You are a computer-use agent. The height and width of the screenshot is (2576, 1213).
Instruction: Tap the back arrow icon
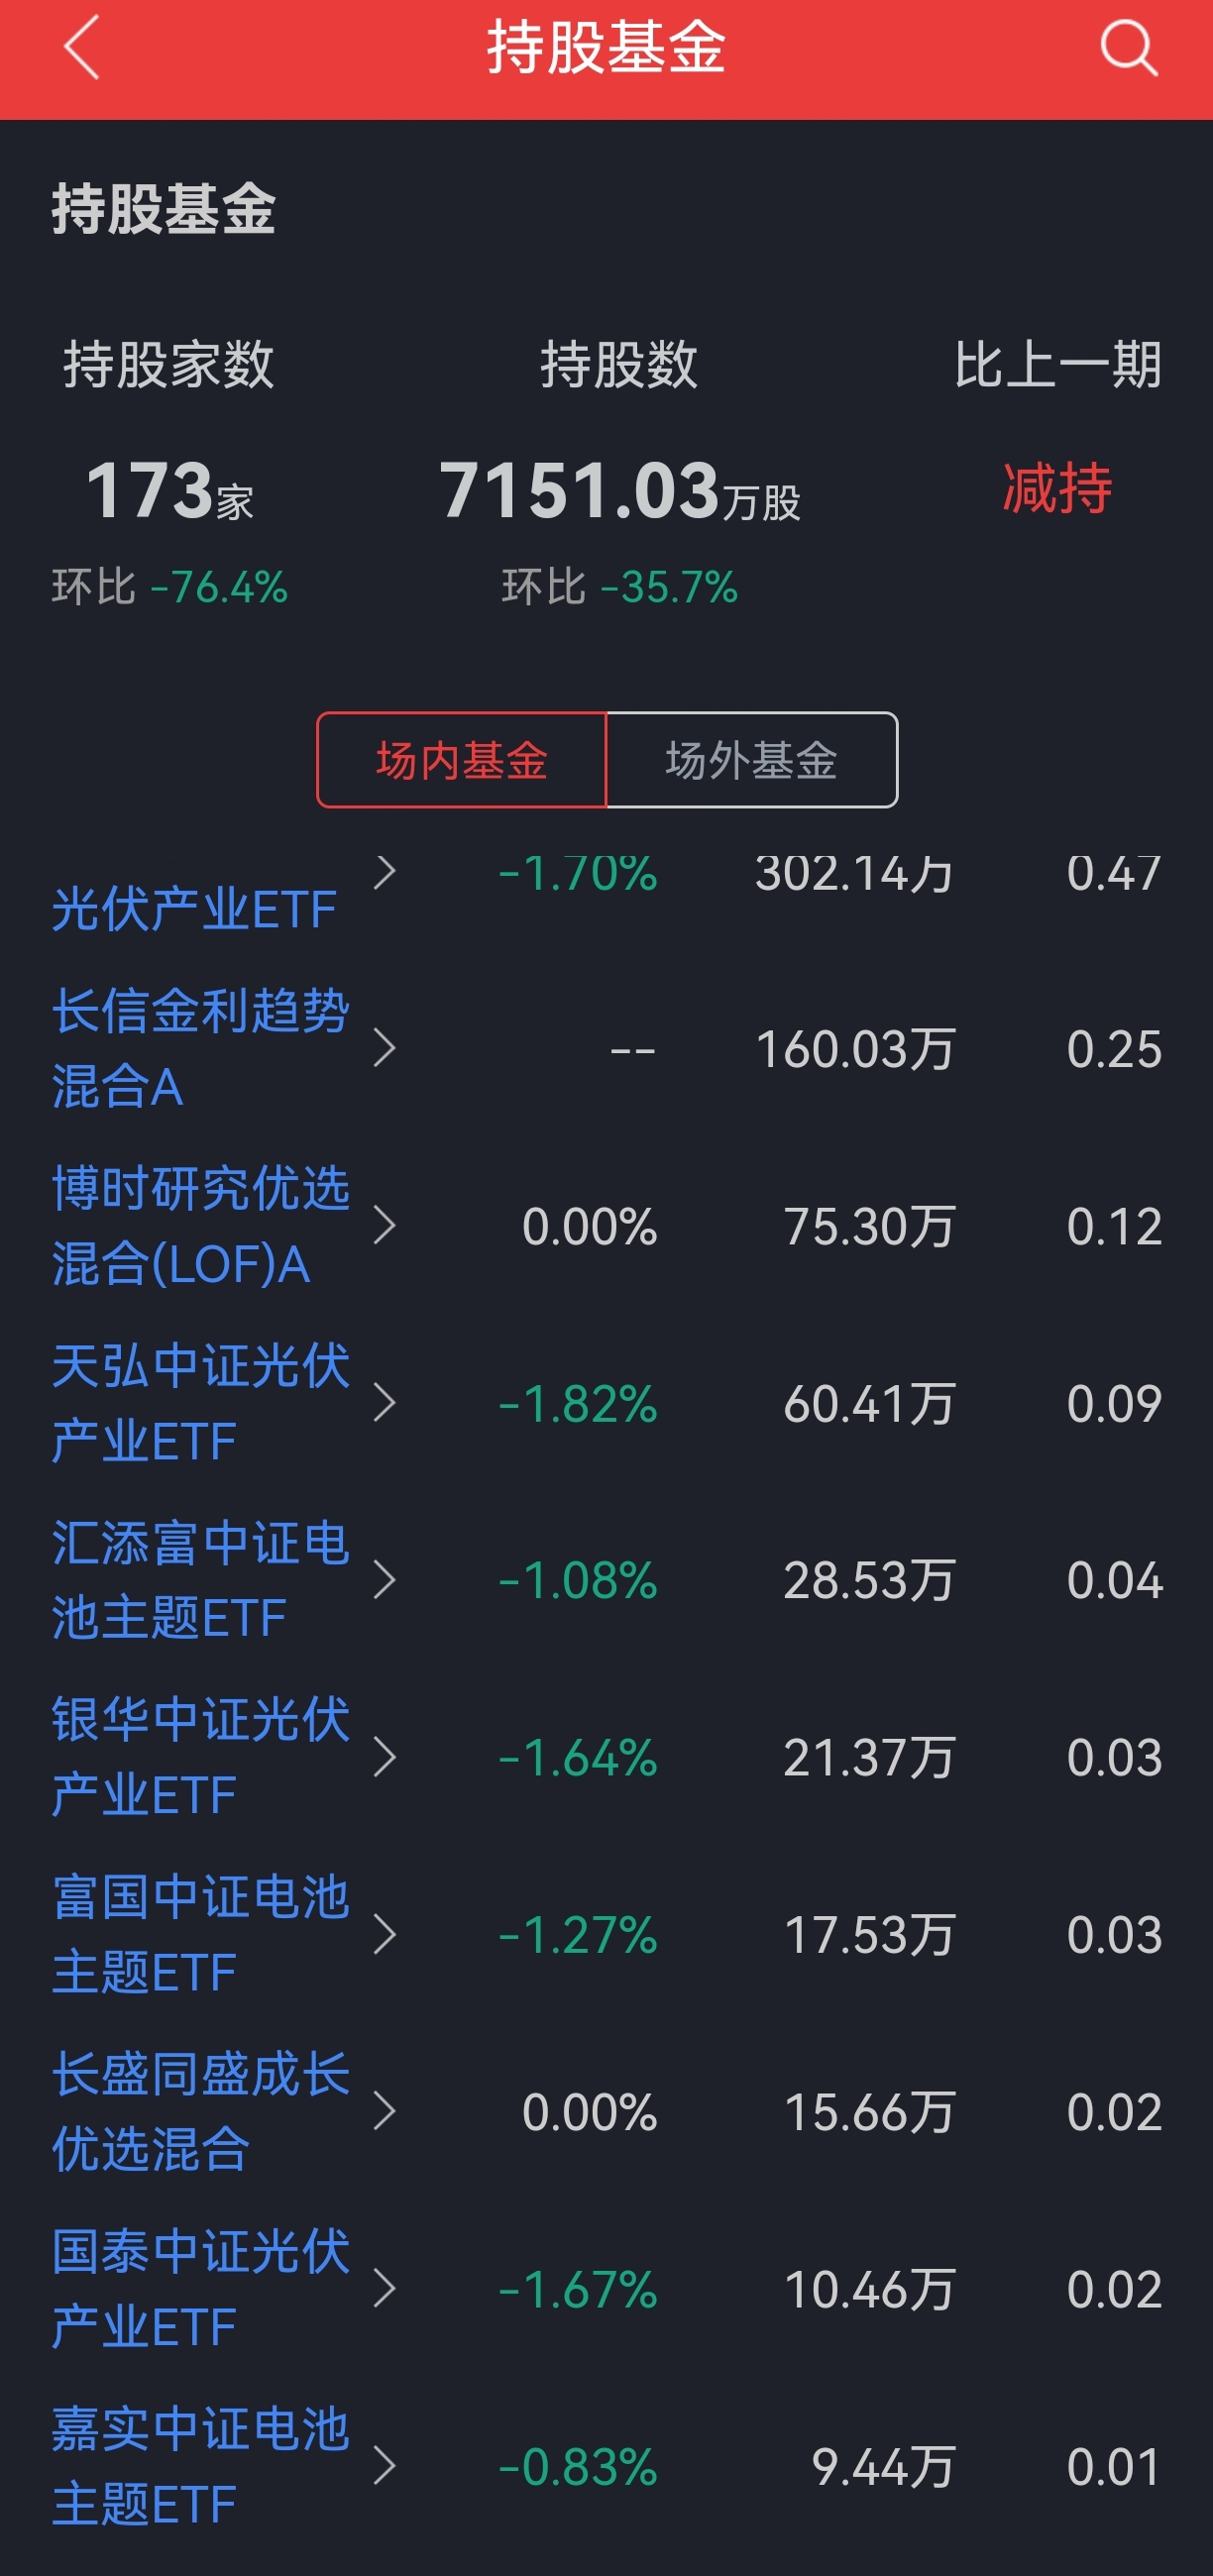click(81, 47)
